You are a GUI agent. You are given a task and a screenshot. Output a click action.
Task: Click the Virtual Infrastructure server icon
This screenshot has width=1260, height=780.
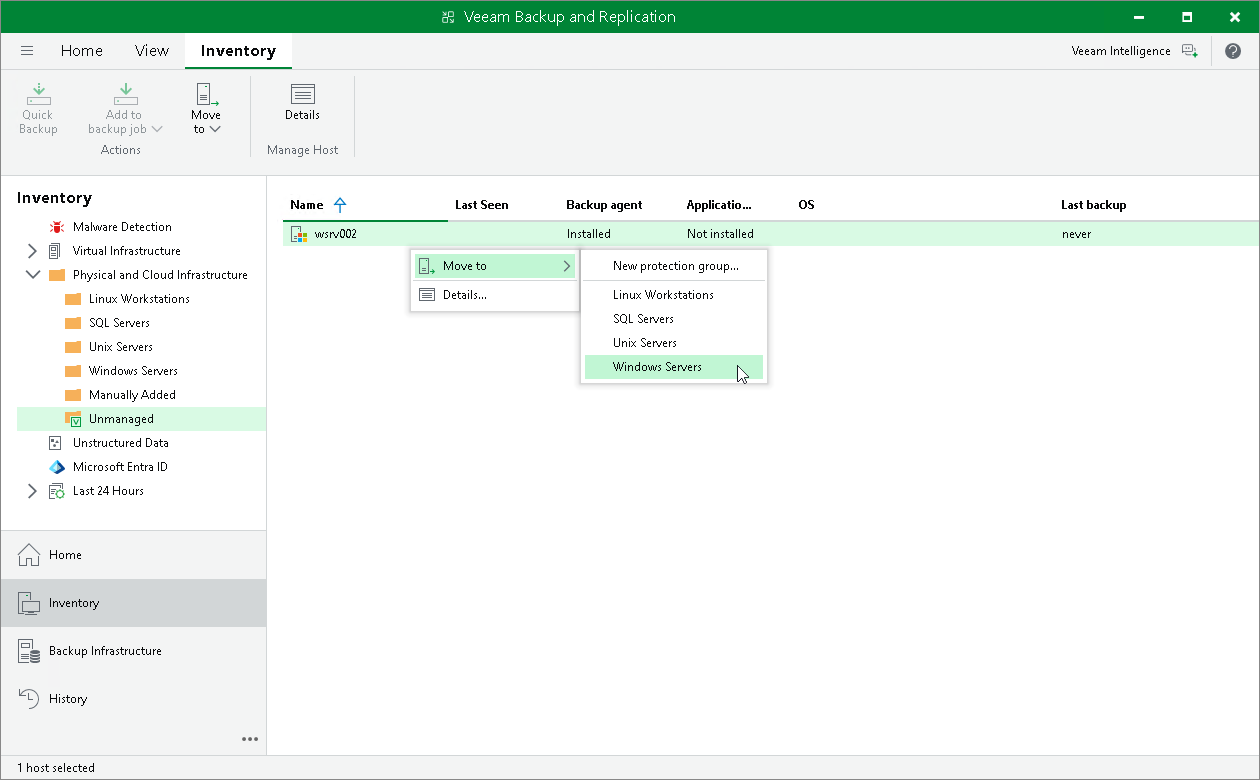(x=55, y=251)
